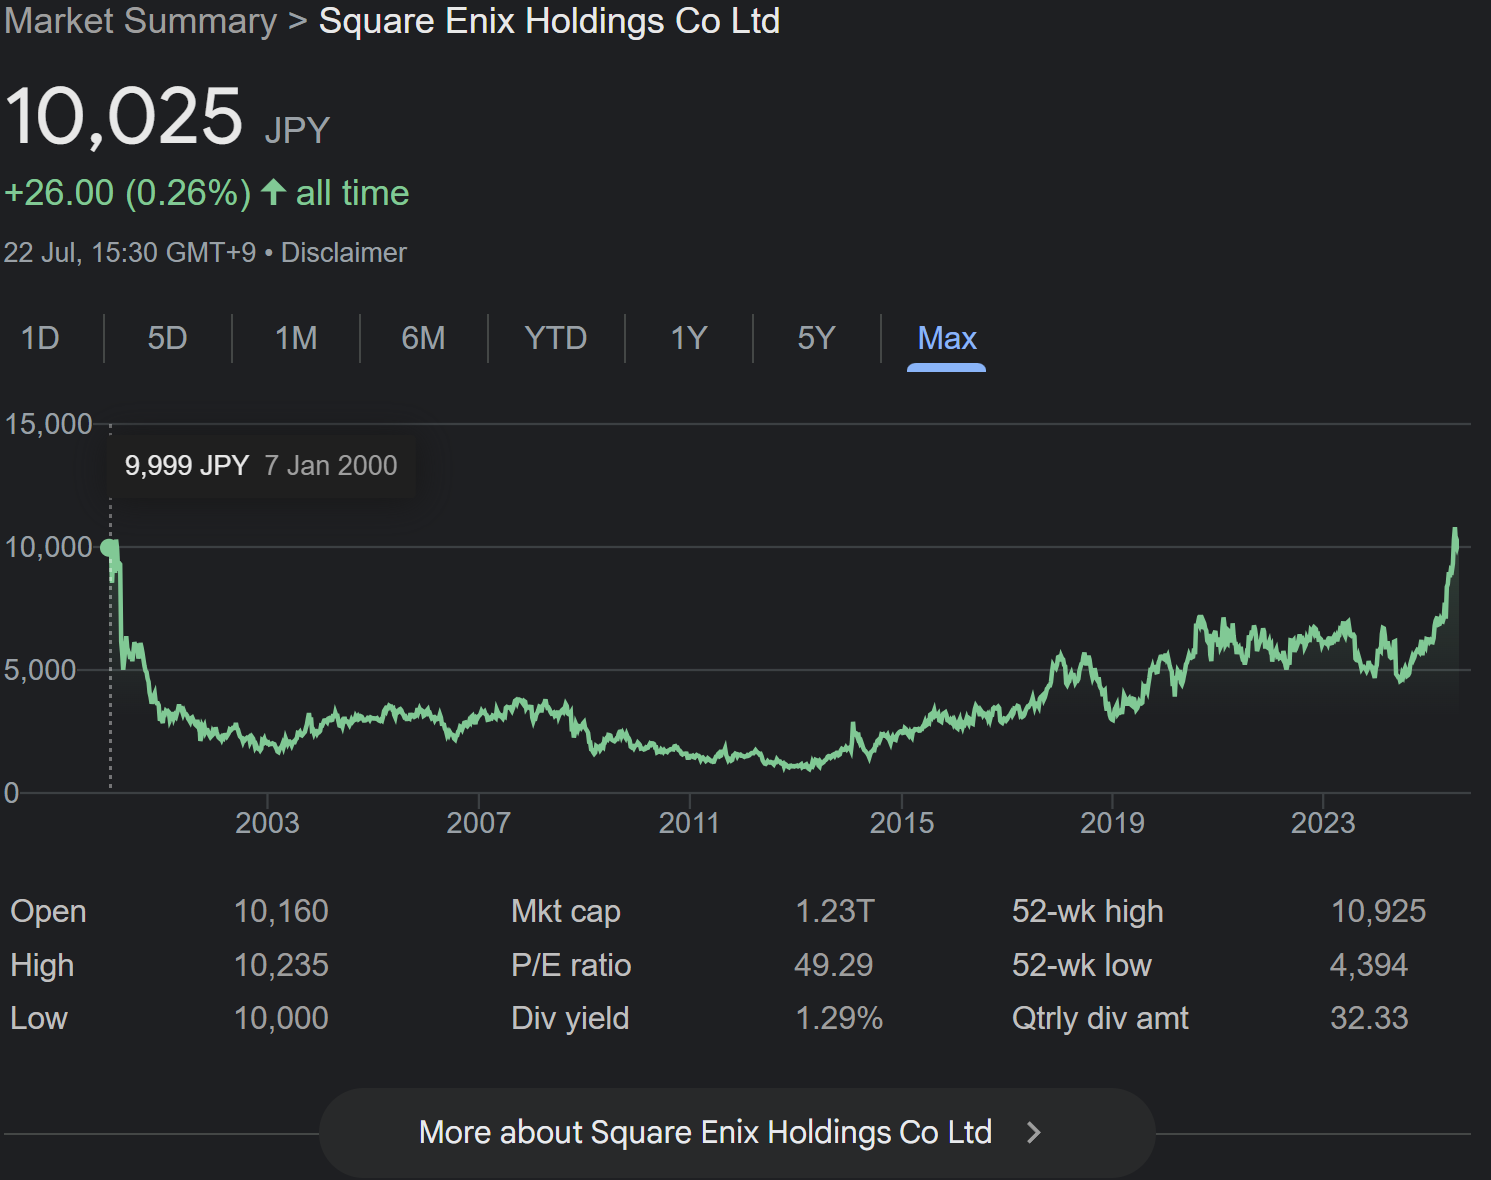Click the 52-wk high value 10,925
This screenshot has width=1491, height=1180.
tap(1378, 911)
